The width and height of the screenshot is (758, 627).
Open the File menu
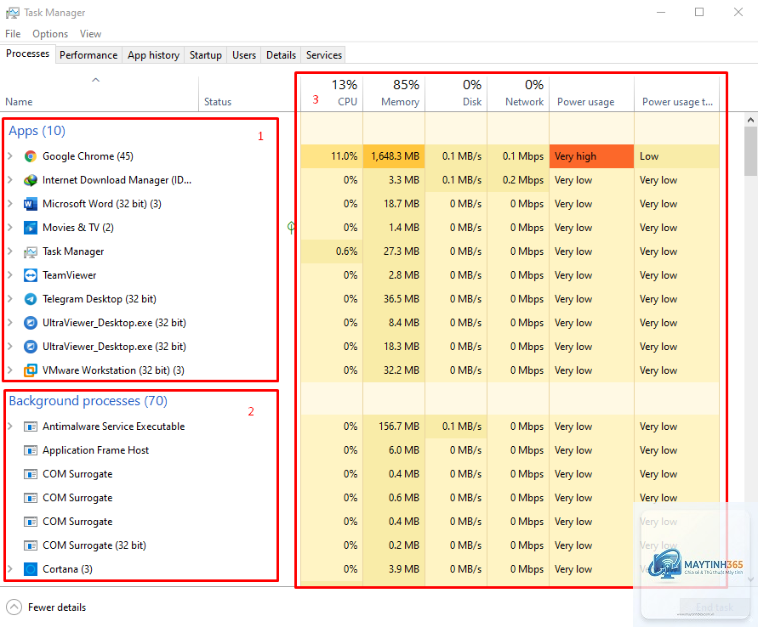point(13,34)
